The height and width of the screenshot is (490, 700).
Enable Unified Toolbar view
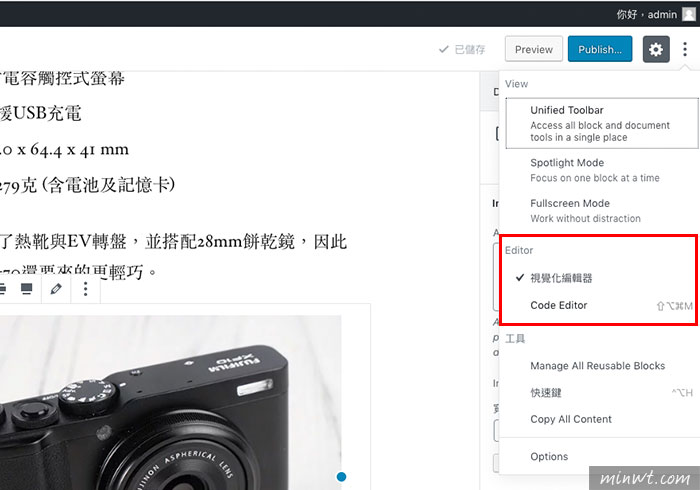[602, 123]
